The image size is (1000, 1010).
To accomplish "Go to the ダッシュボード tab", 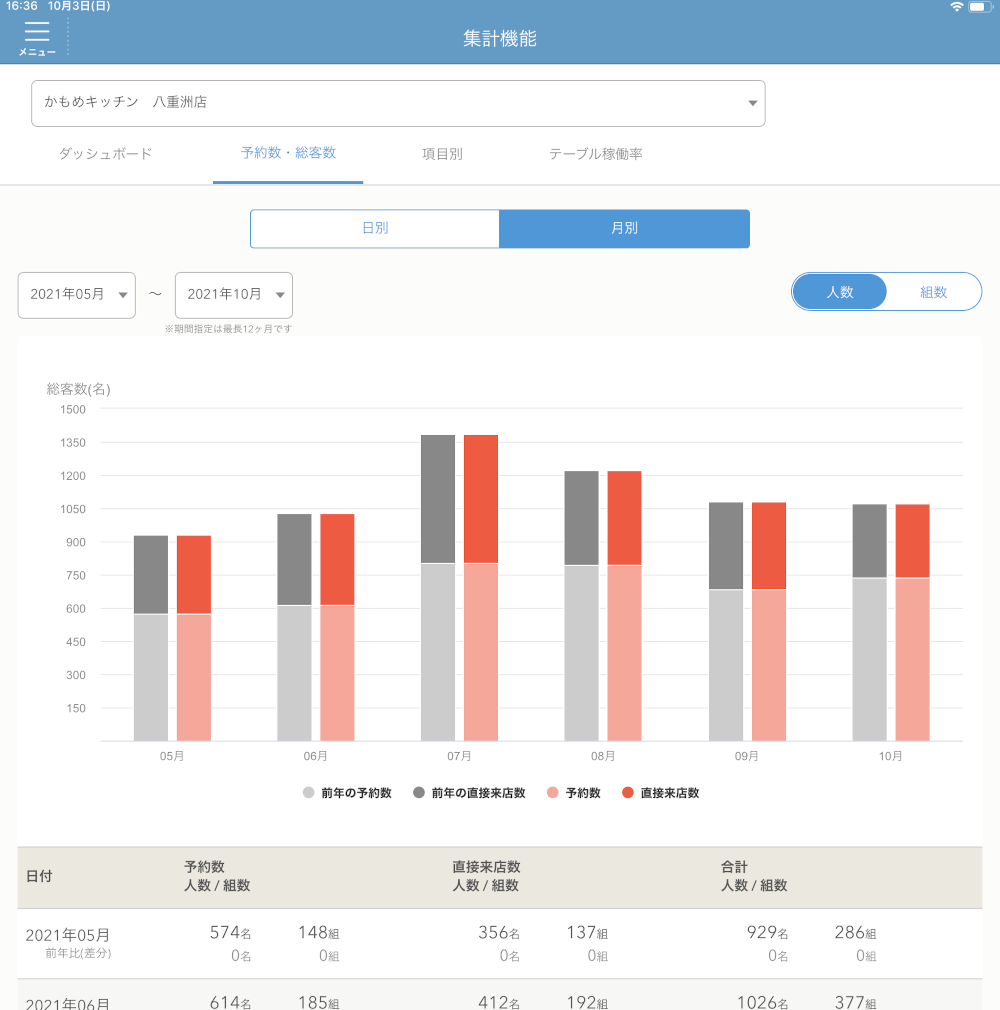I will pos(105,154).
